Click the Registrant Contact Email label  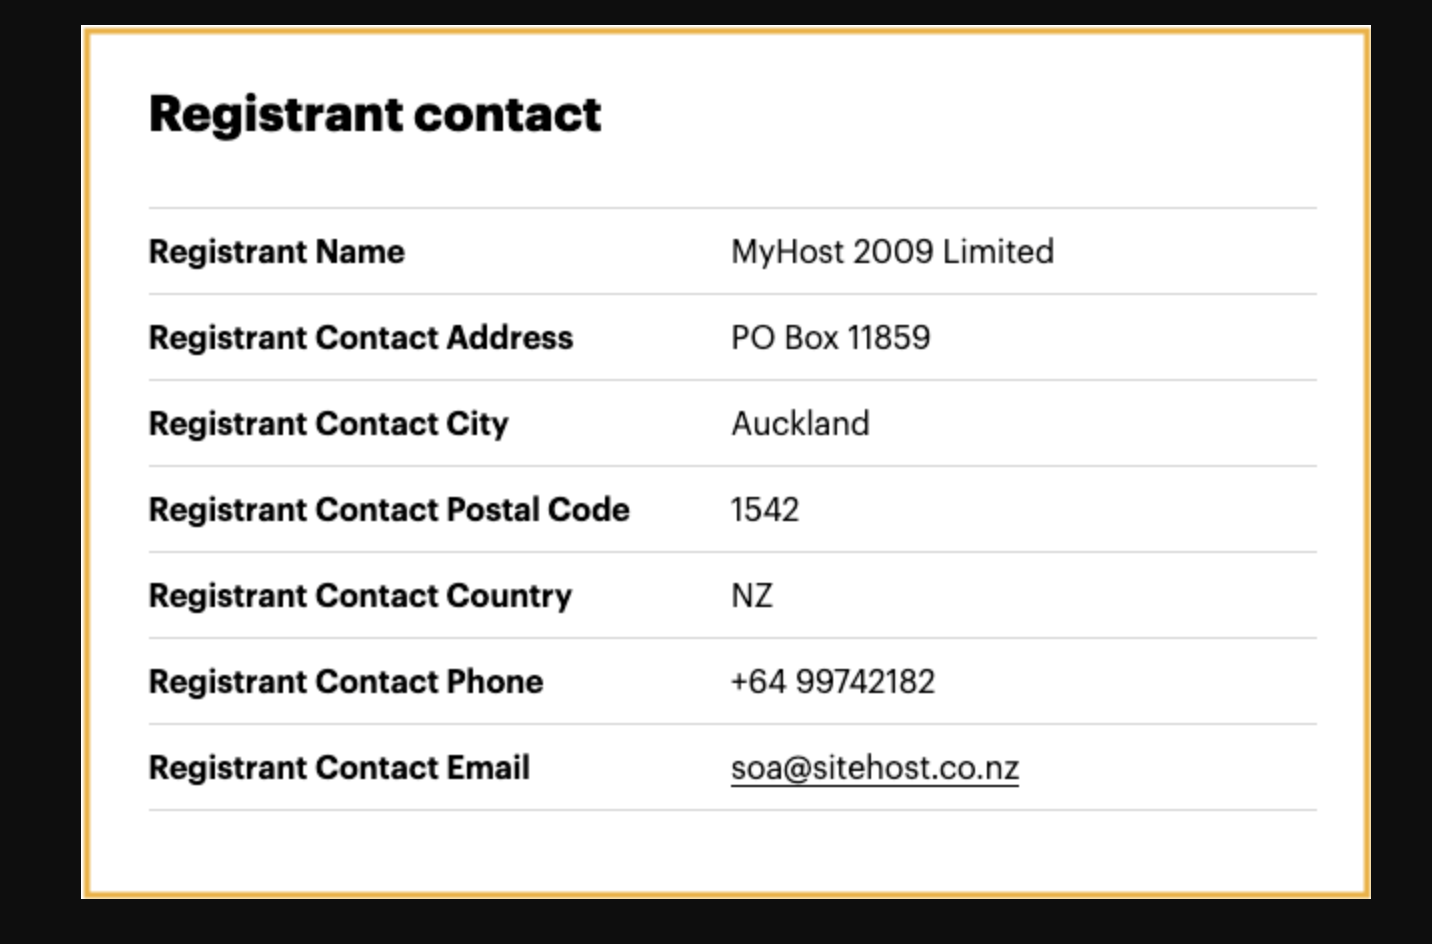click(x=339, y=768)
